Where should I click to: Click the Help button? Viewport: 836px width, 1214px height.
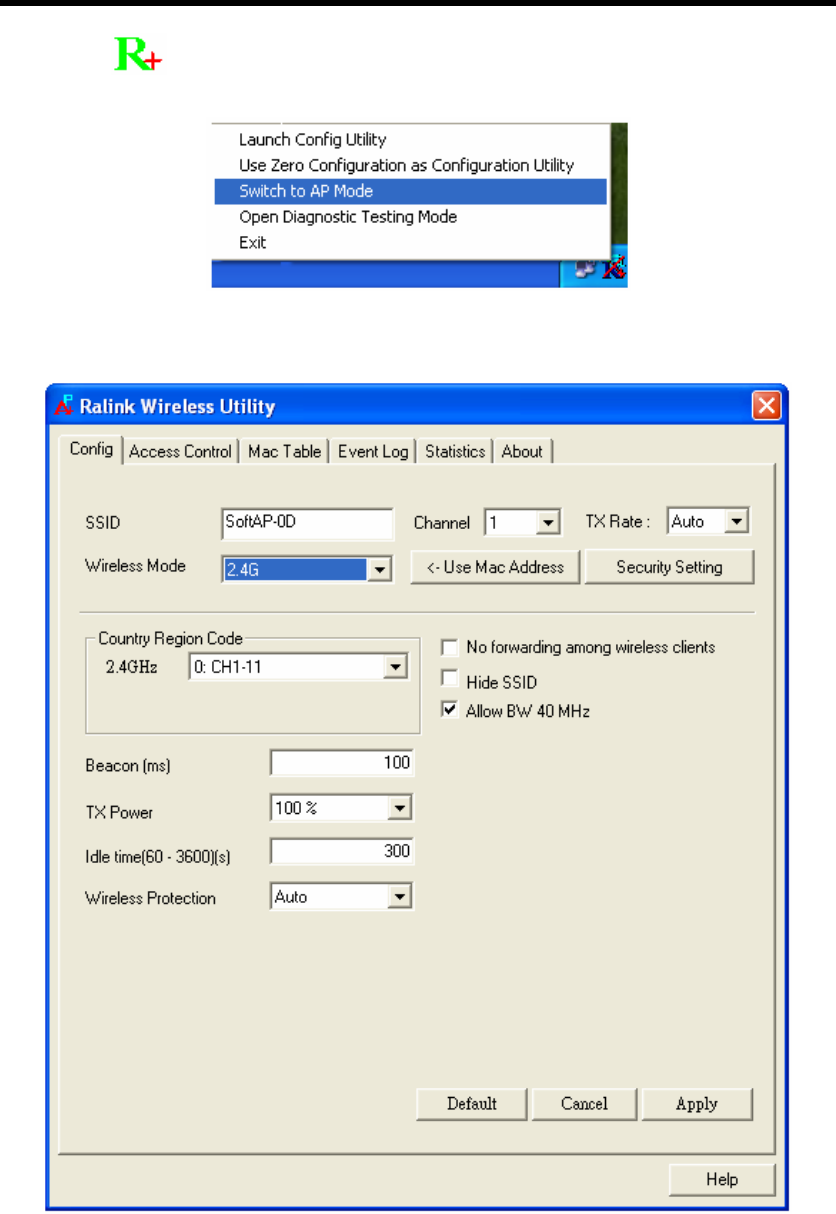[x=722, y=1180]
